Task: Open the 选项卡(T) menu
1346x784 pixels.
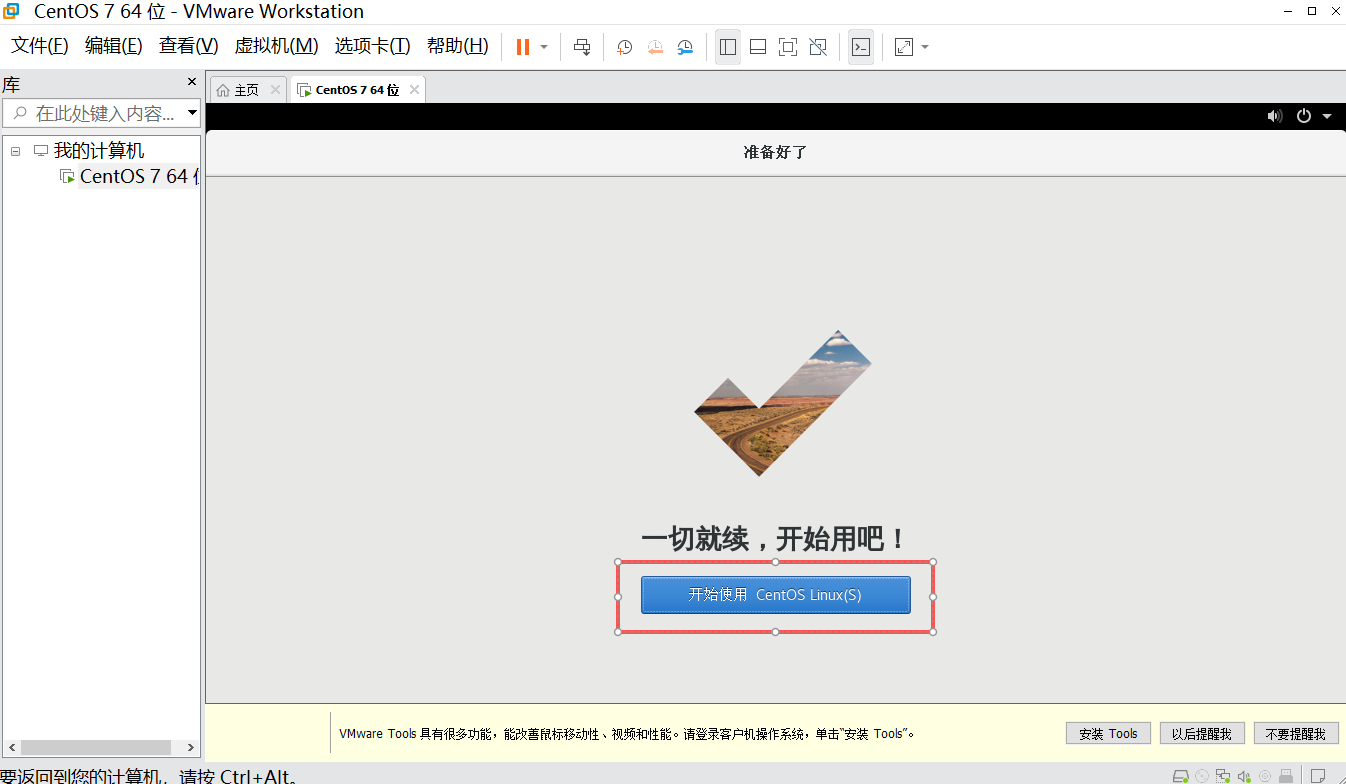Action: (372, 46)
